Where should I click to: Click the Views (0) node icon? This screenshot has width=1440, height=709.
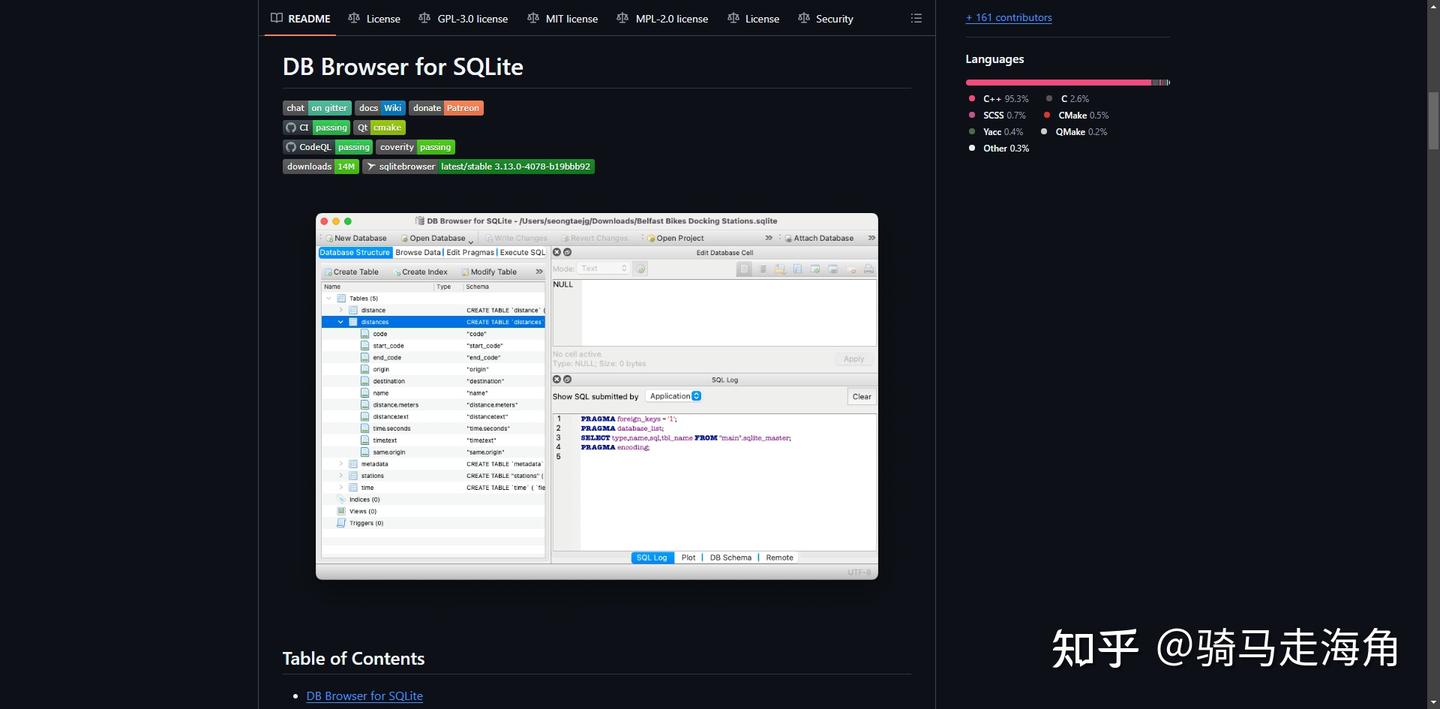tap(341, 511)
